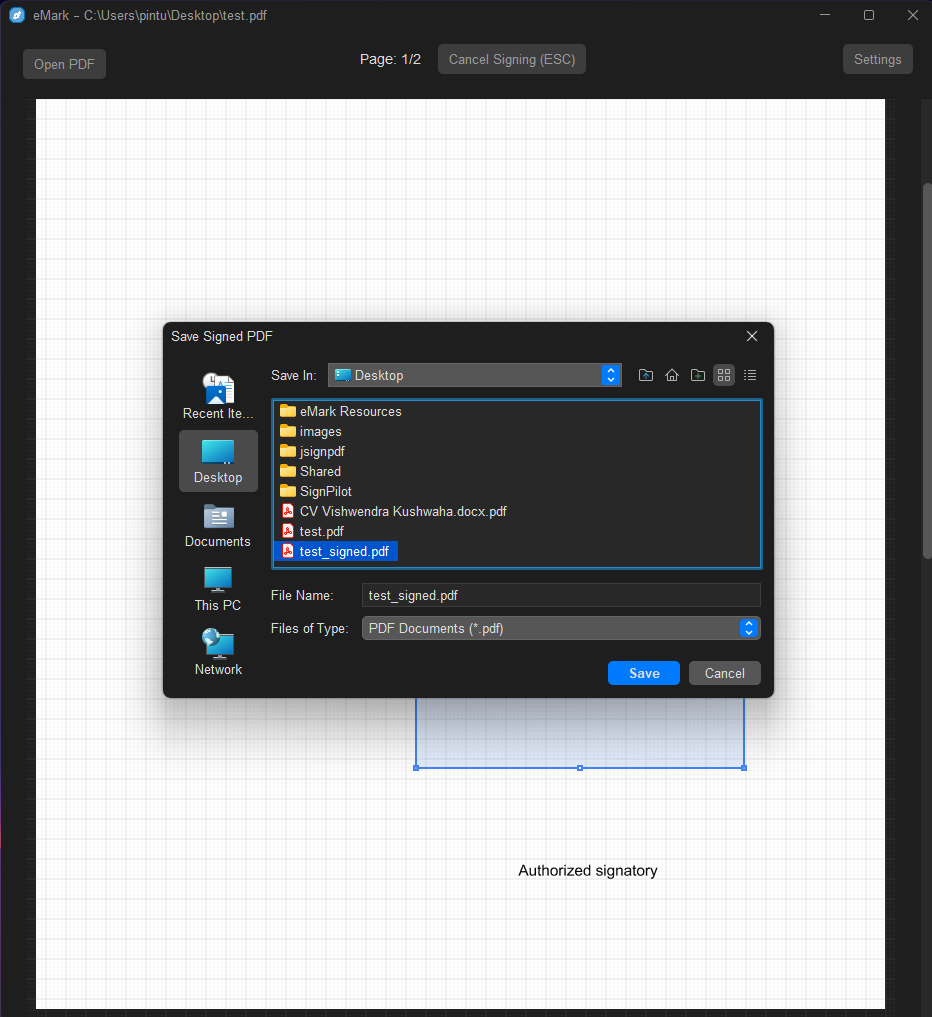Browse Network locations via sidebar icon
The image size is (932, 1017).
[x=218, y=652]
